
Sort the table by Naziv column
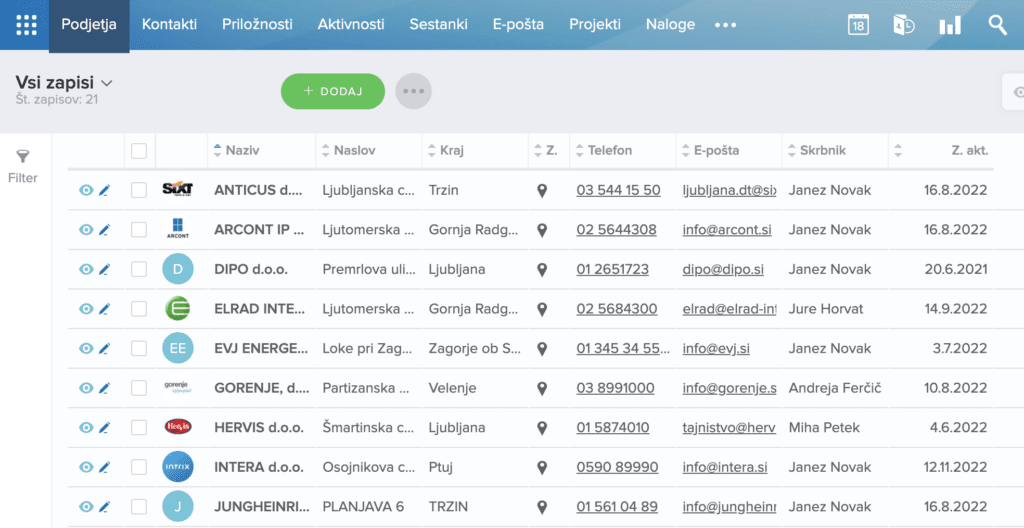click(243, 151)
